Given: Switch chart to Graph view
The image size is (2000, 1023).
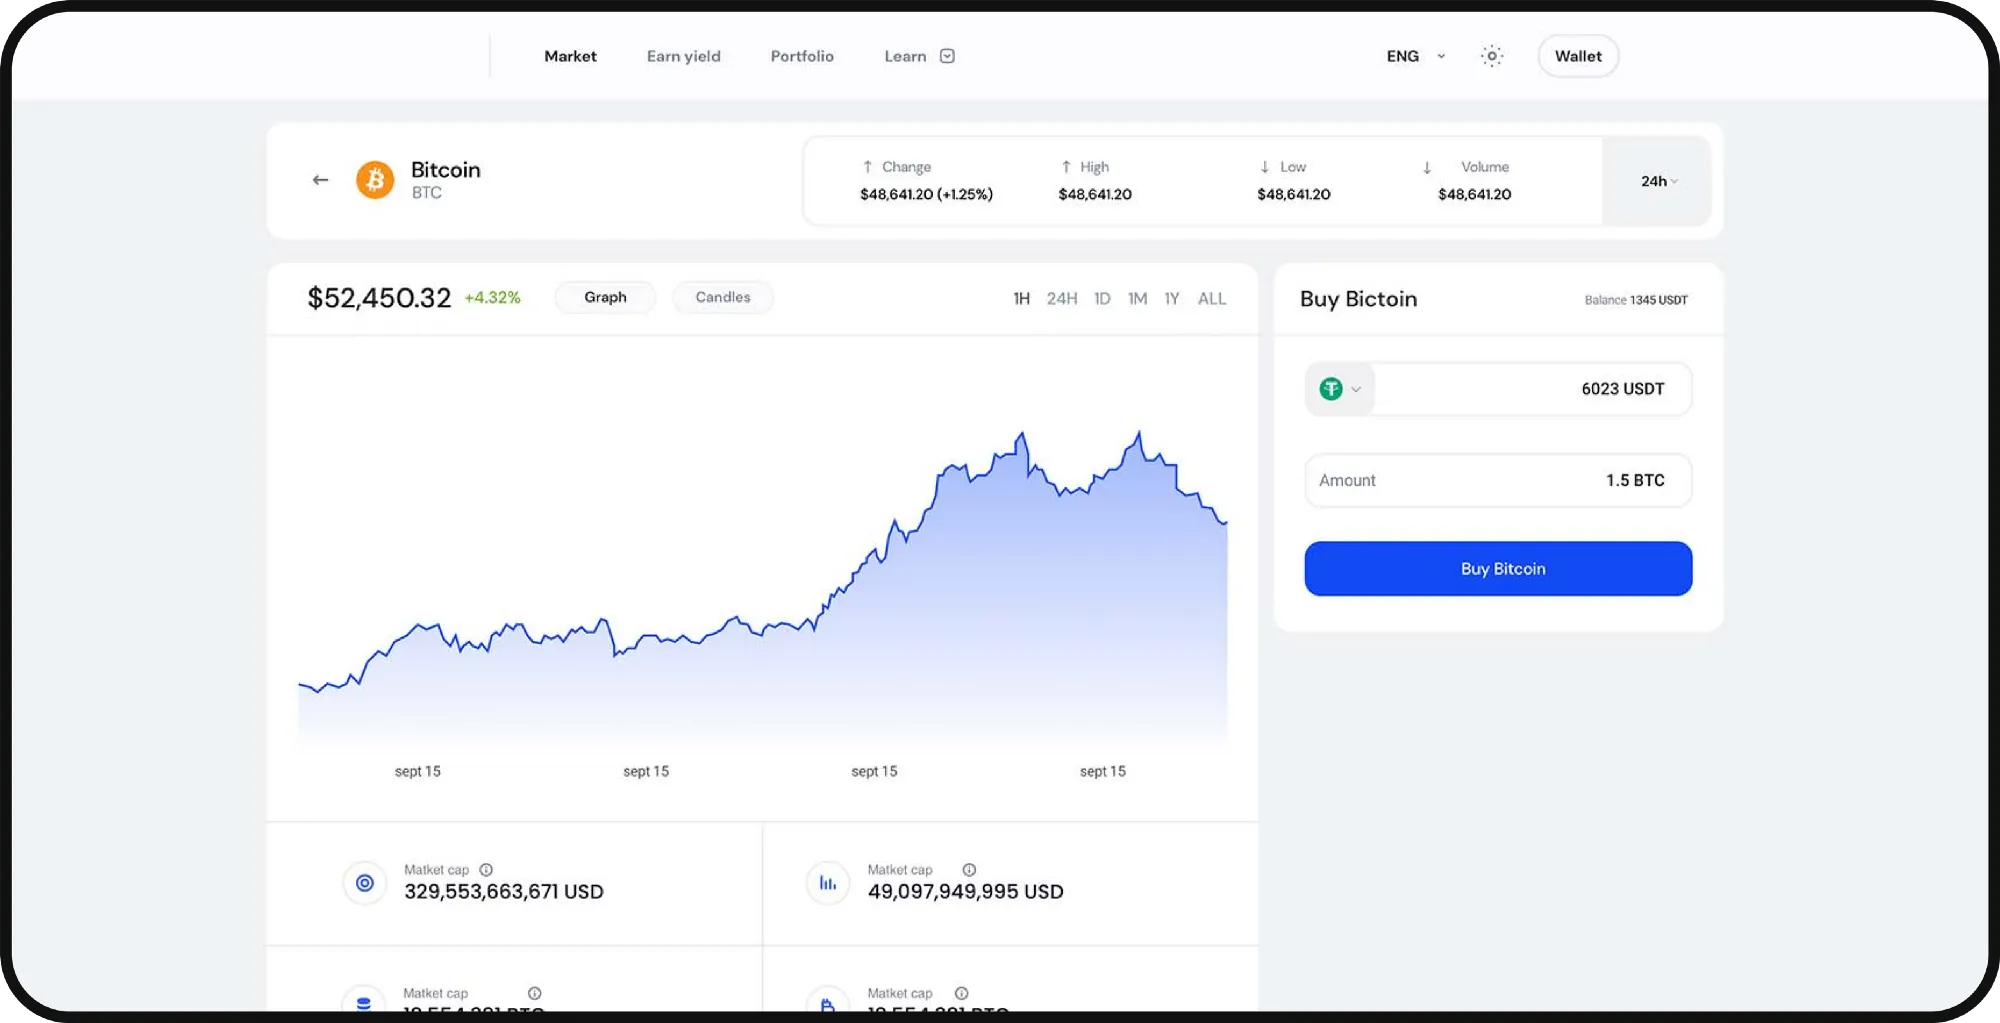Looking at the screenshot, I should point(605,297).
